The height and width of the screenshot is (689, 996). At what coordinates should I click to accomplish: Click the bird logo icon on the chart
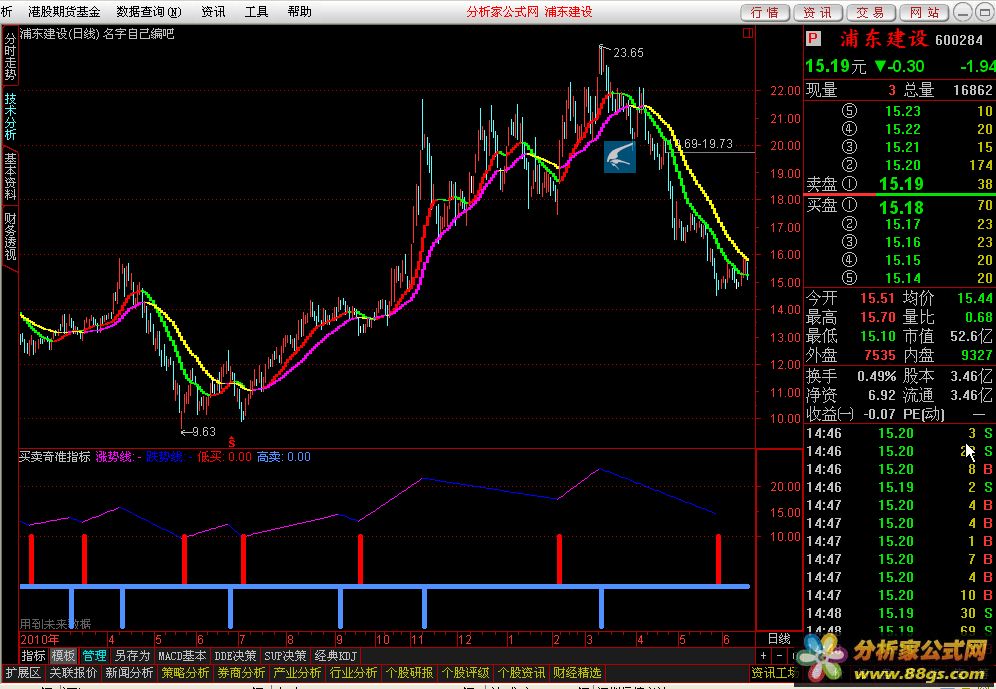tap(619, 157)
